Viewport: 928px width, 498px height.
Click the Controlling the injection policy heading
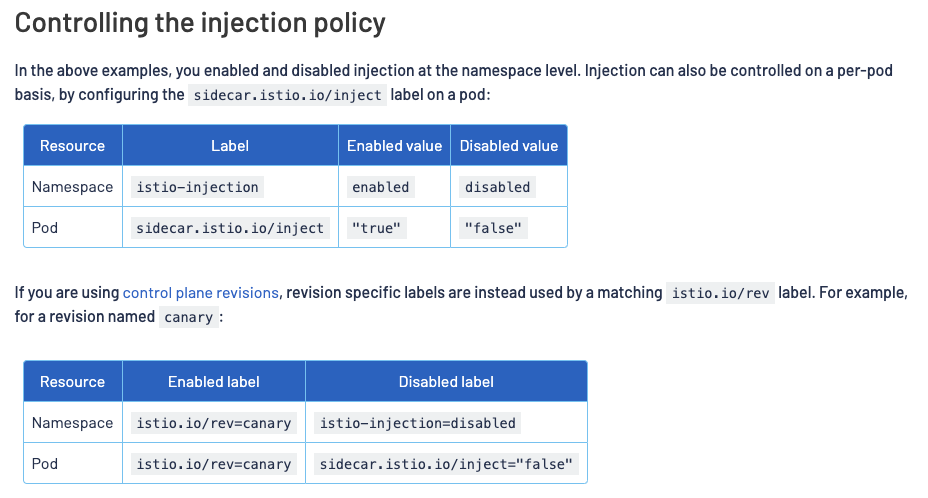(x=200, y=23)
